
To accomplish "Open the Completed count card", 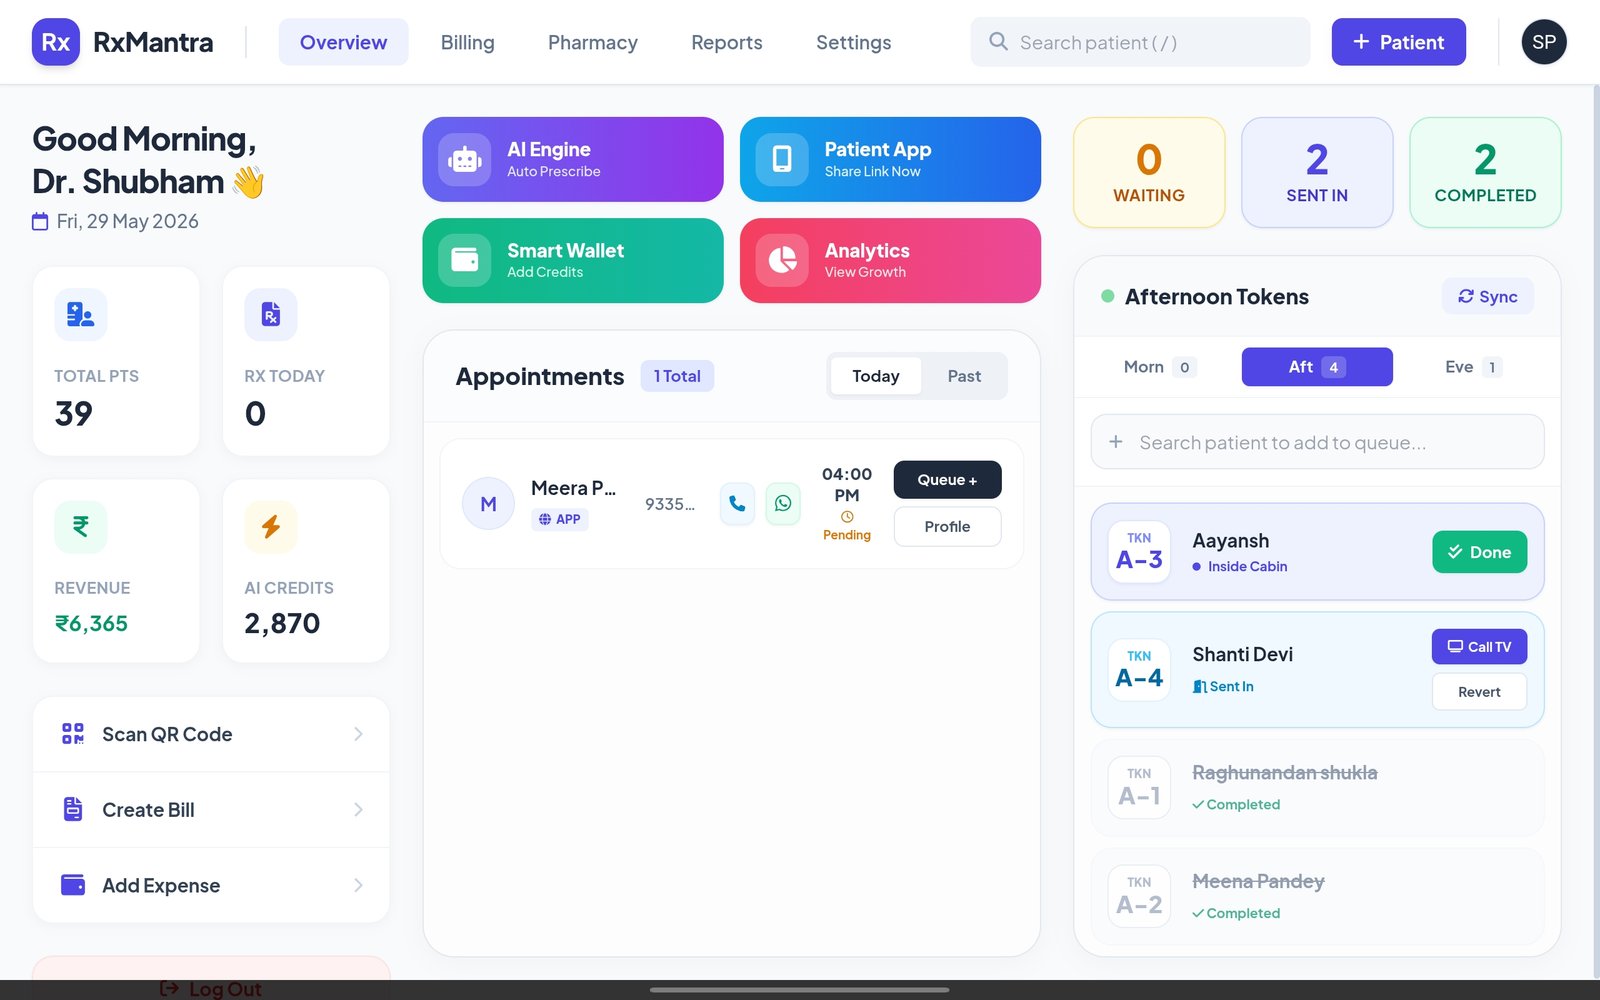I will [1485, 173].
